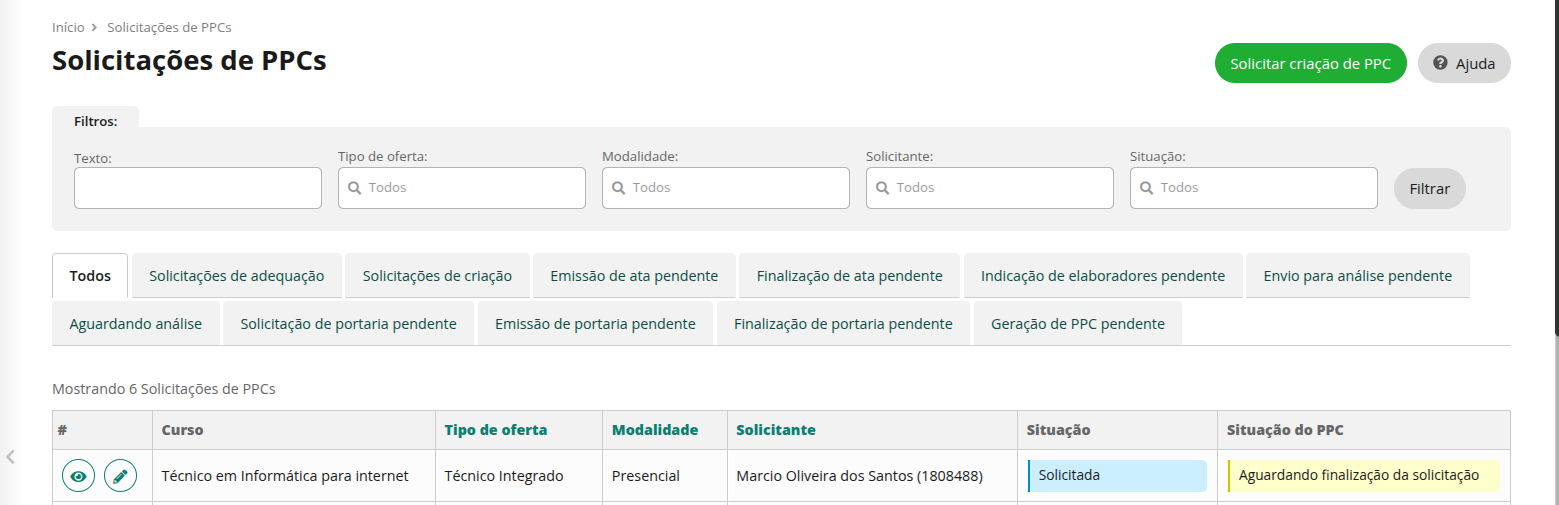The width and height of the screenshot is (1559, 505).
Task: Switch to Aguardando análise tab
Action: (135, 324)
